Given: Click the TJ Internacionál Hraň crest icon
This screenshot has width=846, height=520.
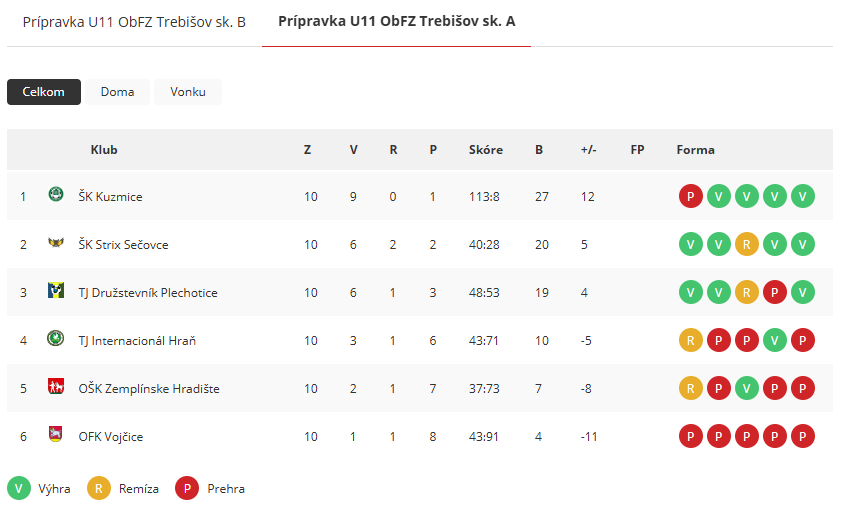Looking at the screenshot, I should click(56, 338).
